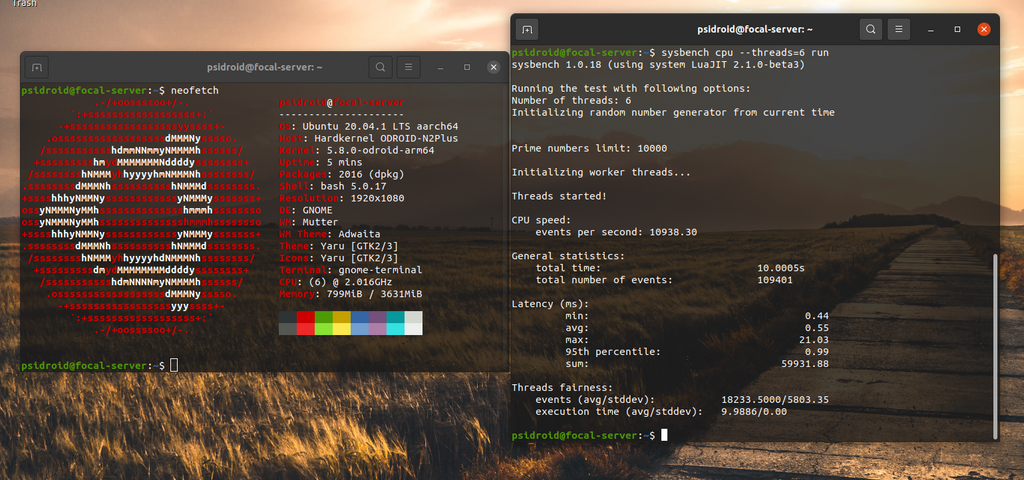Close the sysbench terminal with the orange button
1024x480 pixels.
tap(984, 30)
